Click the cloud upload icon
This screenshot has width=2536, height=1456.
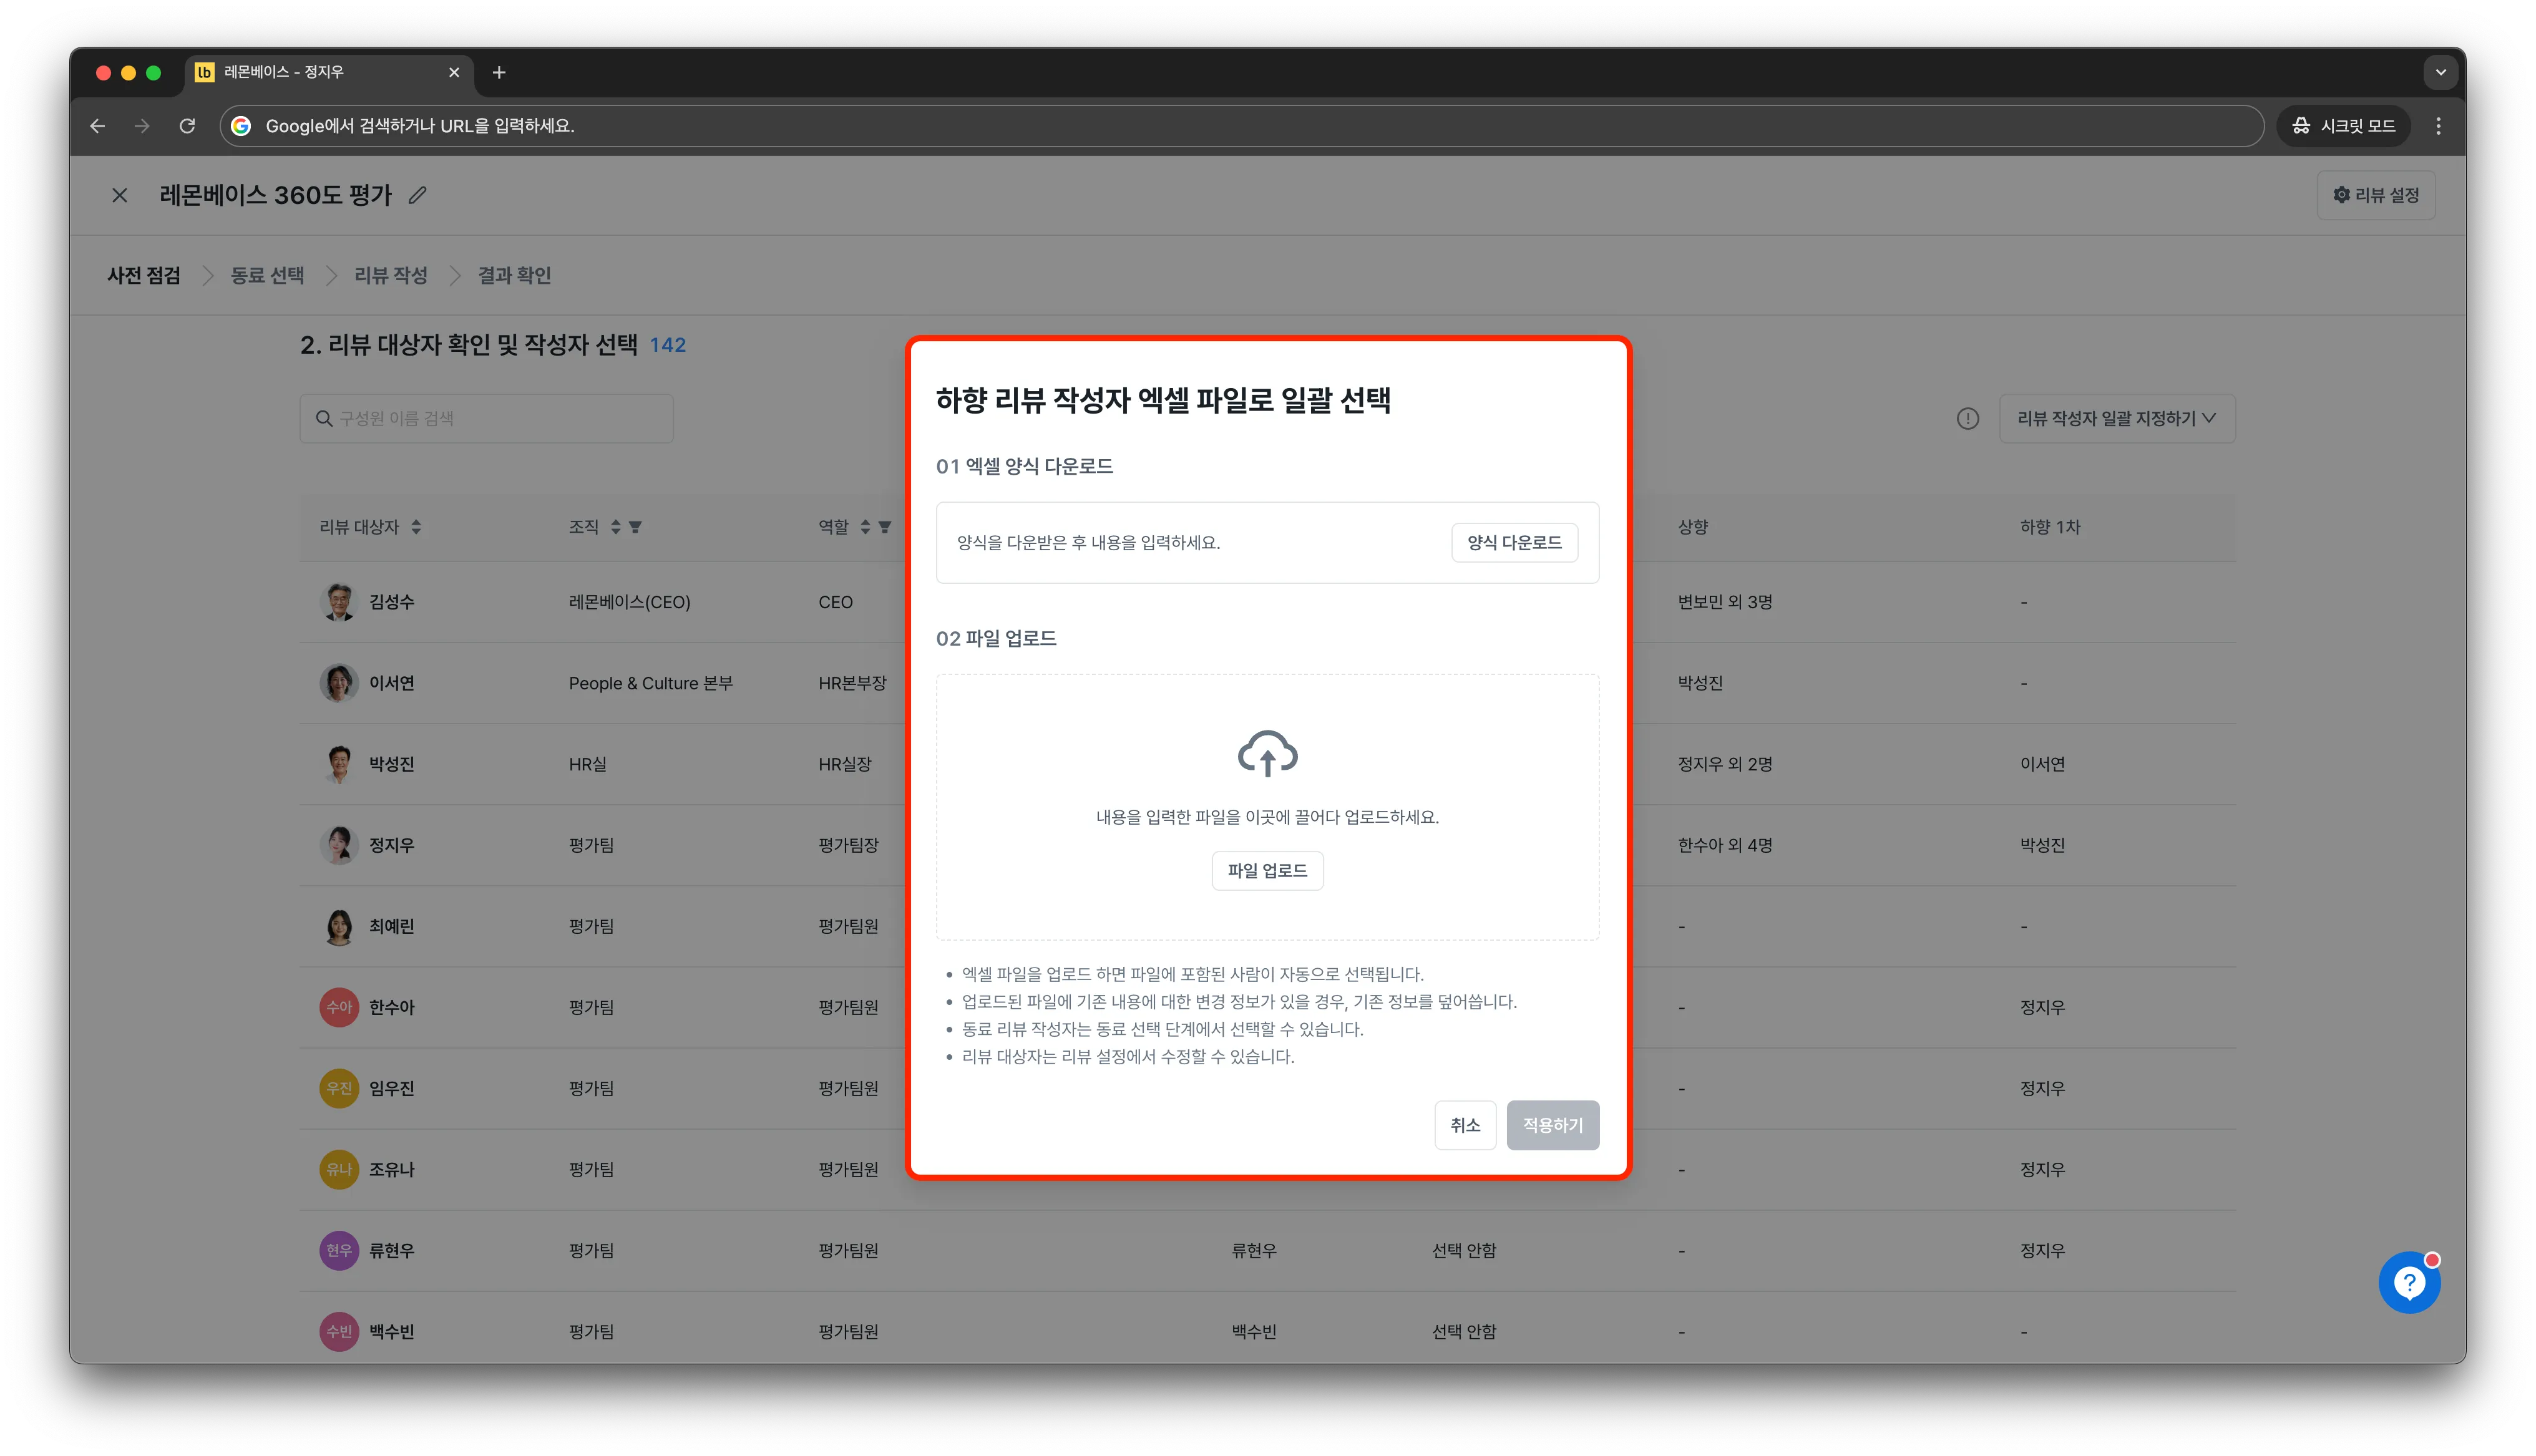(x=1267, y=753)
